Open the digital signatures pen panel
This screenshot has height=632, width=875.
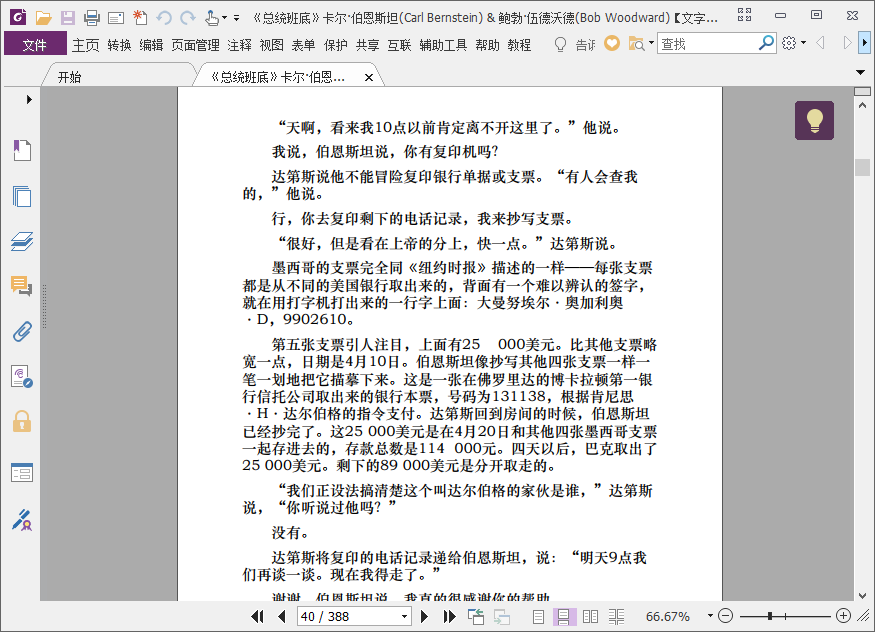coord(22,520)
